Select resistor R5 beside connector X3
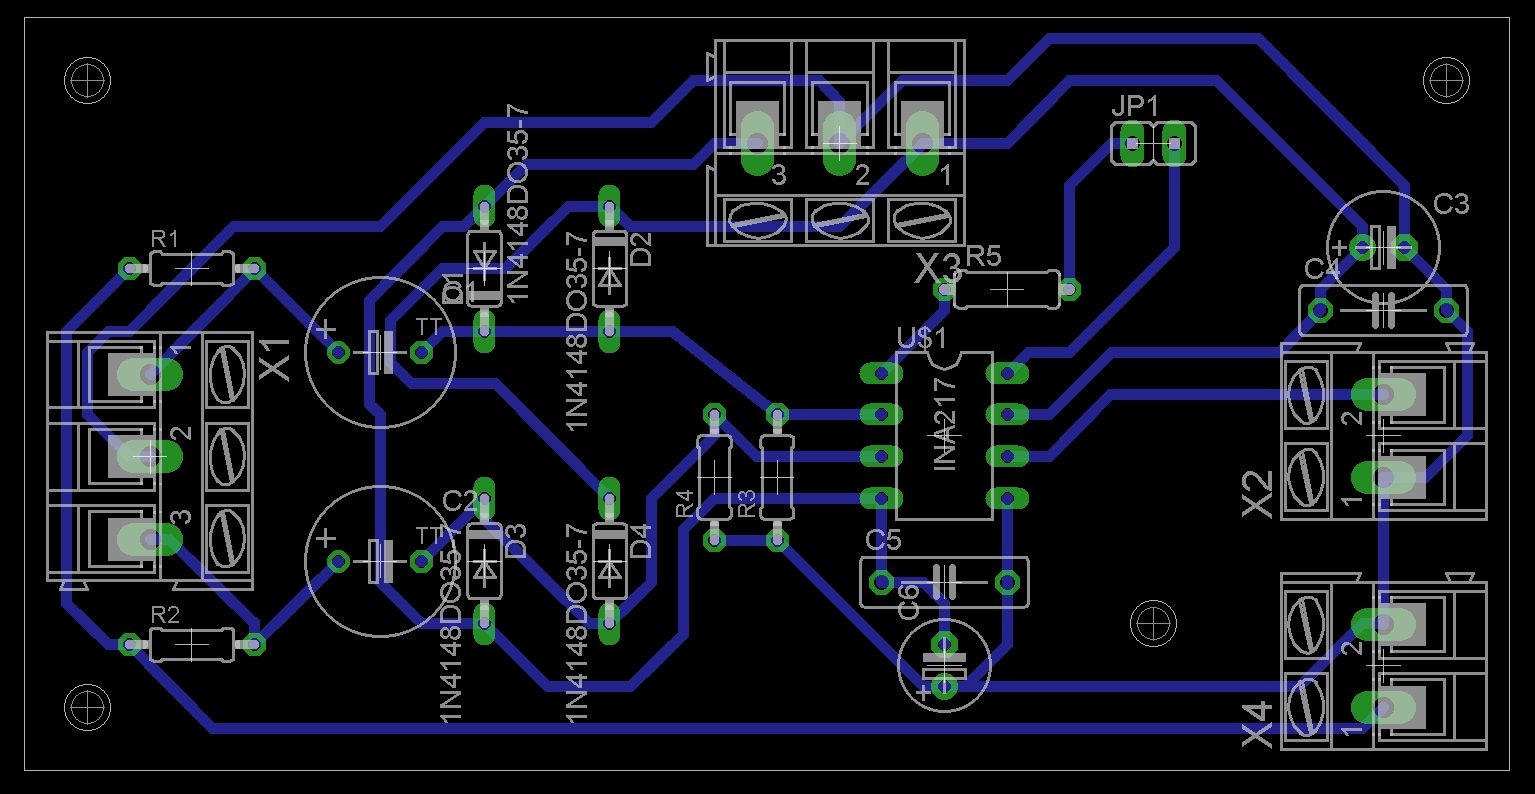Viewport: 1535px width, 794px height. pos(1005,288)
